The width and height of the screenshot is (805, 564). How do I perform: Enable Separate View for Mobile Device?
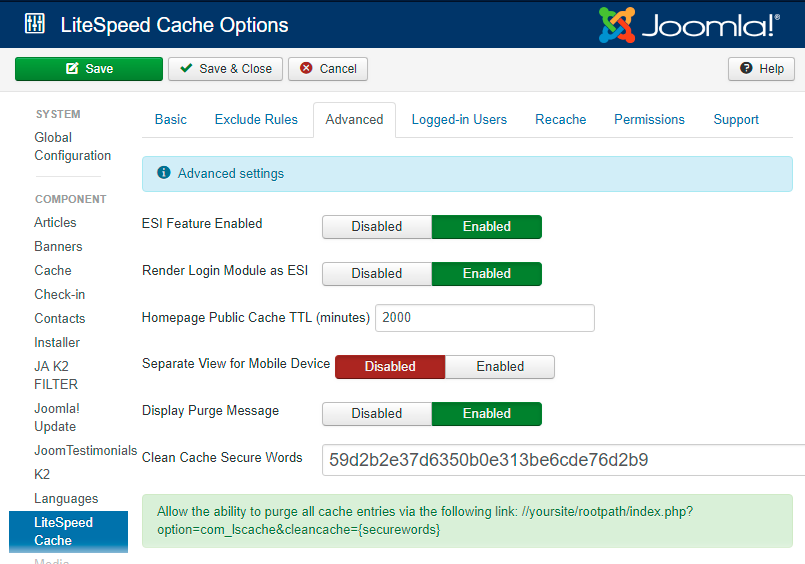click(x=500, y=367)
